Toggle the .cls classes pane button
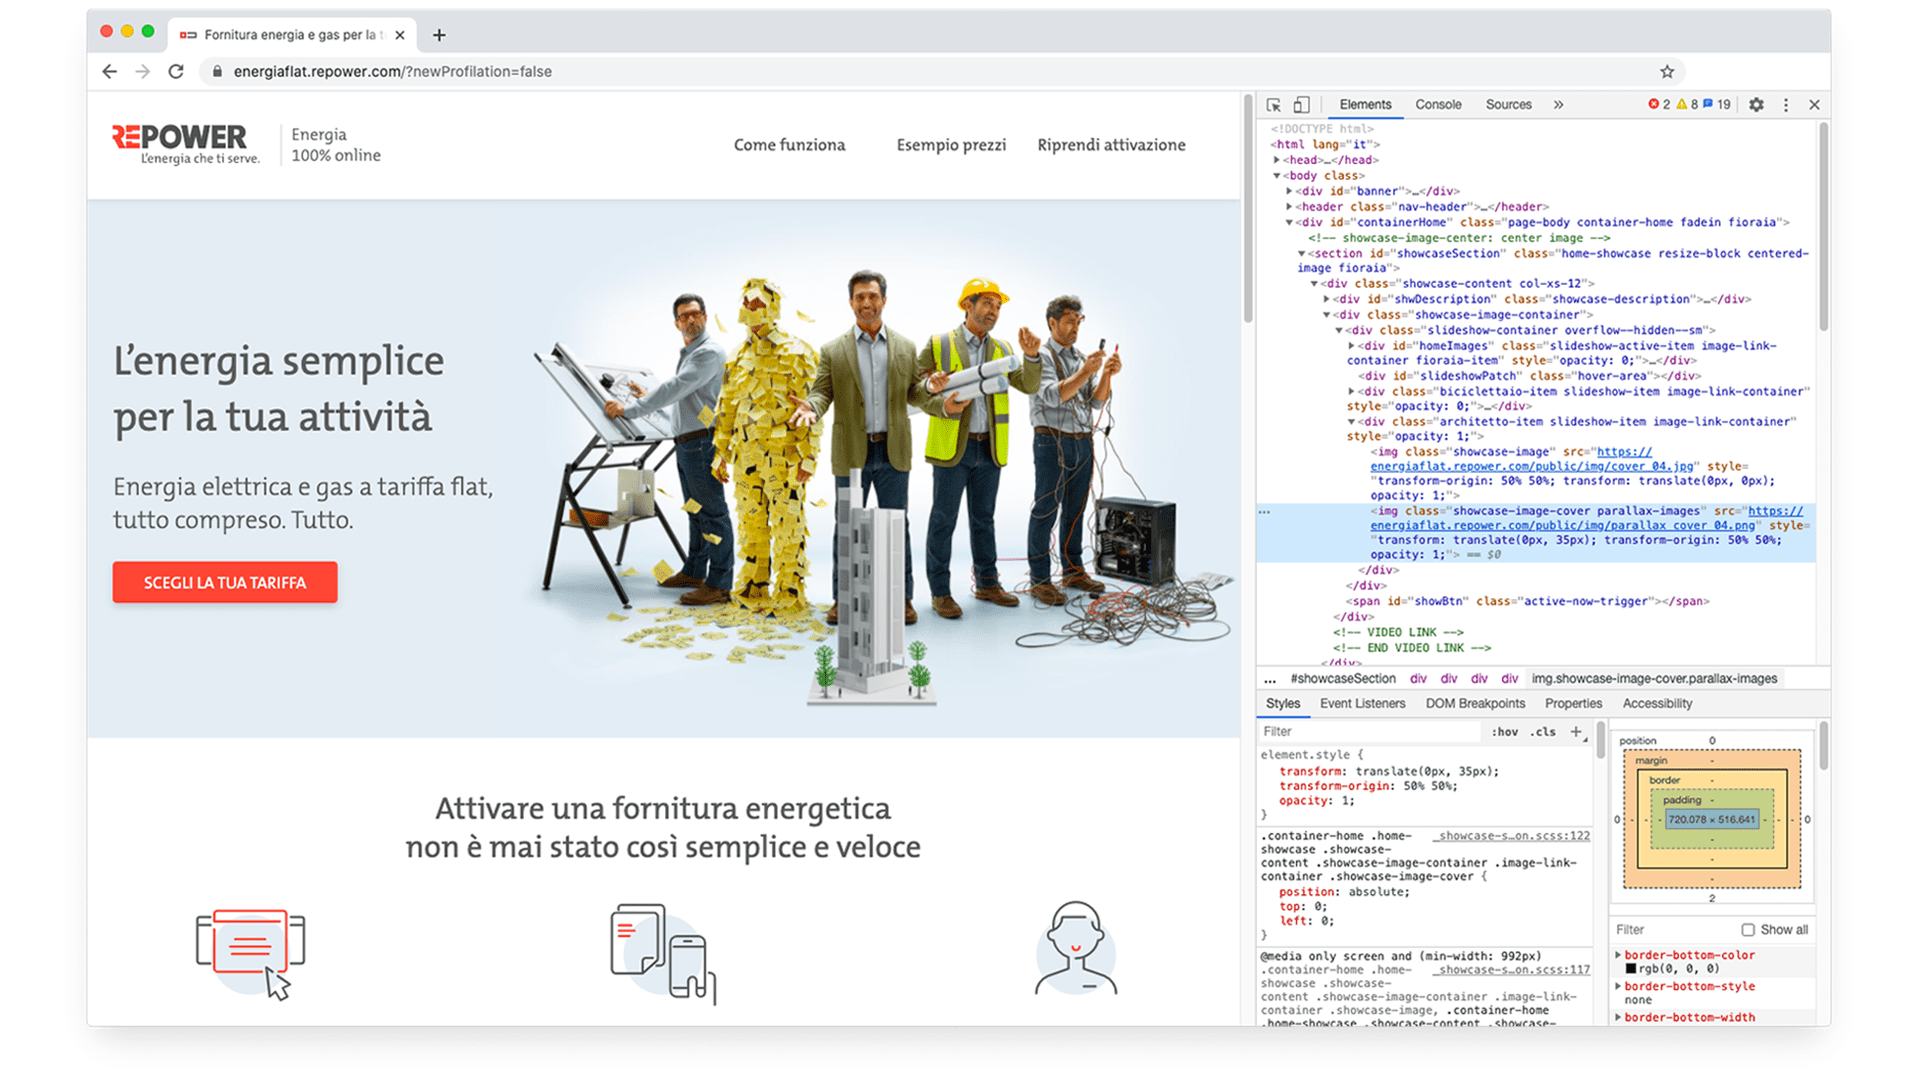 (1545, 732)
